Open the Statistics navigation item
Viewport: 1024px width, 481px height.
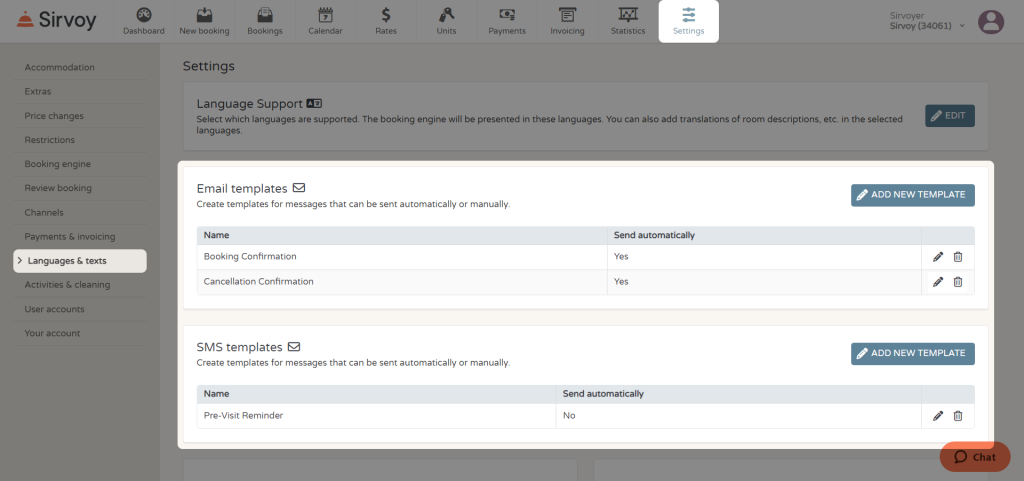click(x=628, y=21)
